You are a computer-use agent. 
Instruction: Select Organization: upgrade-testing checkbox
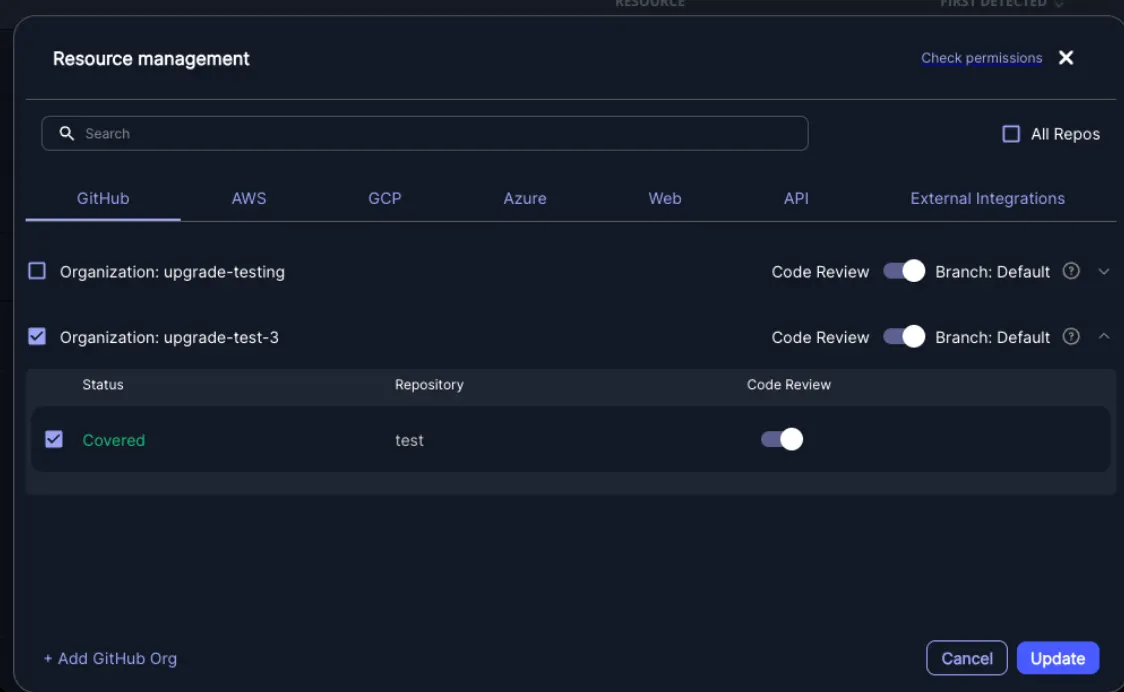point(37,271)
